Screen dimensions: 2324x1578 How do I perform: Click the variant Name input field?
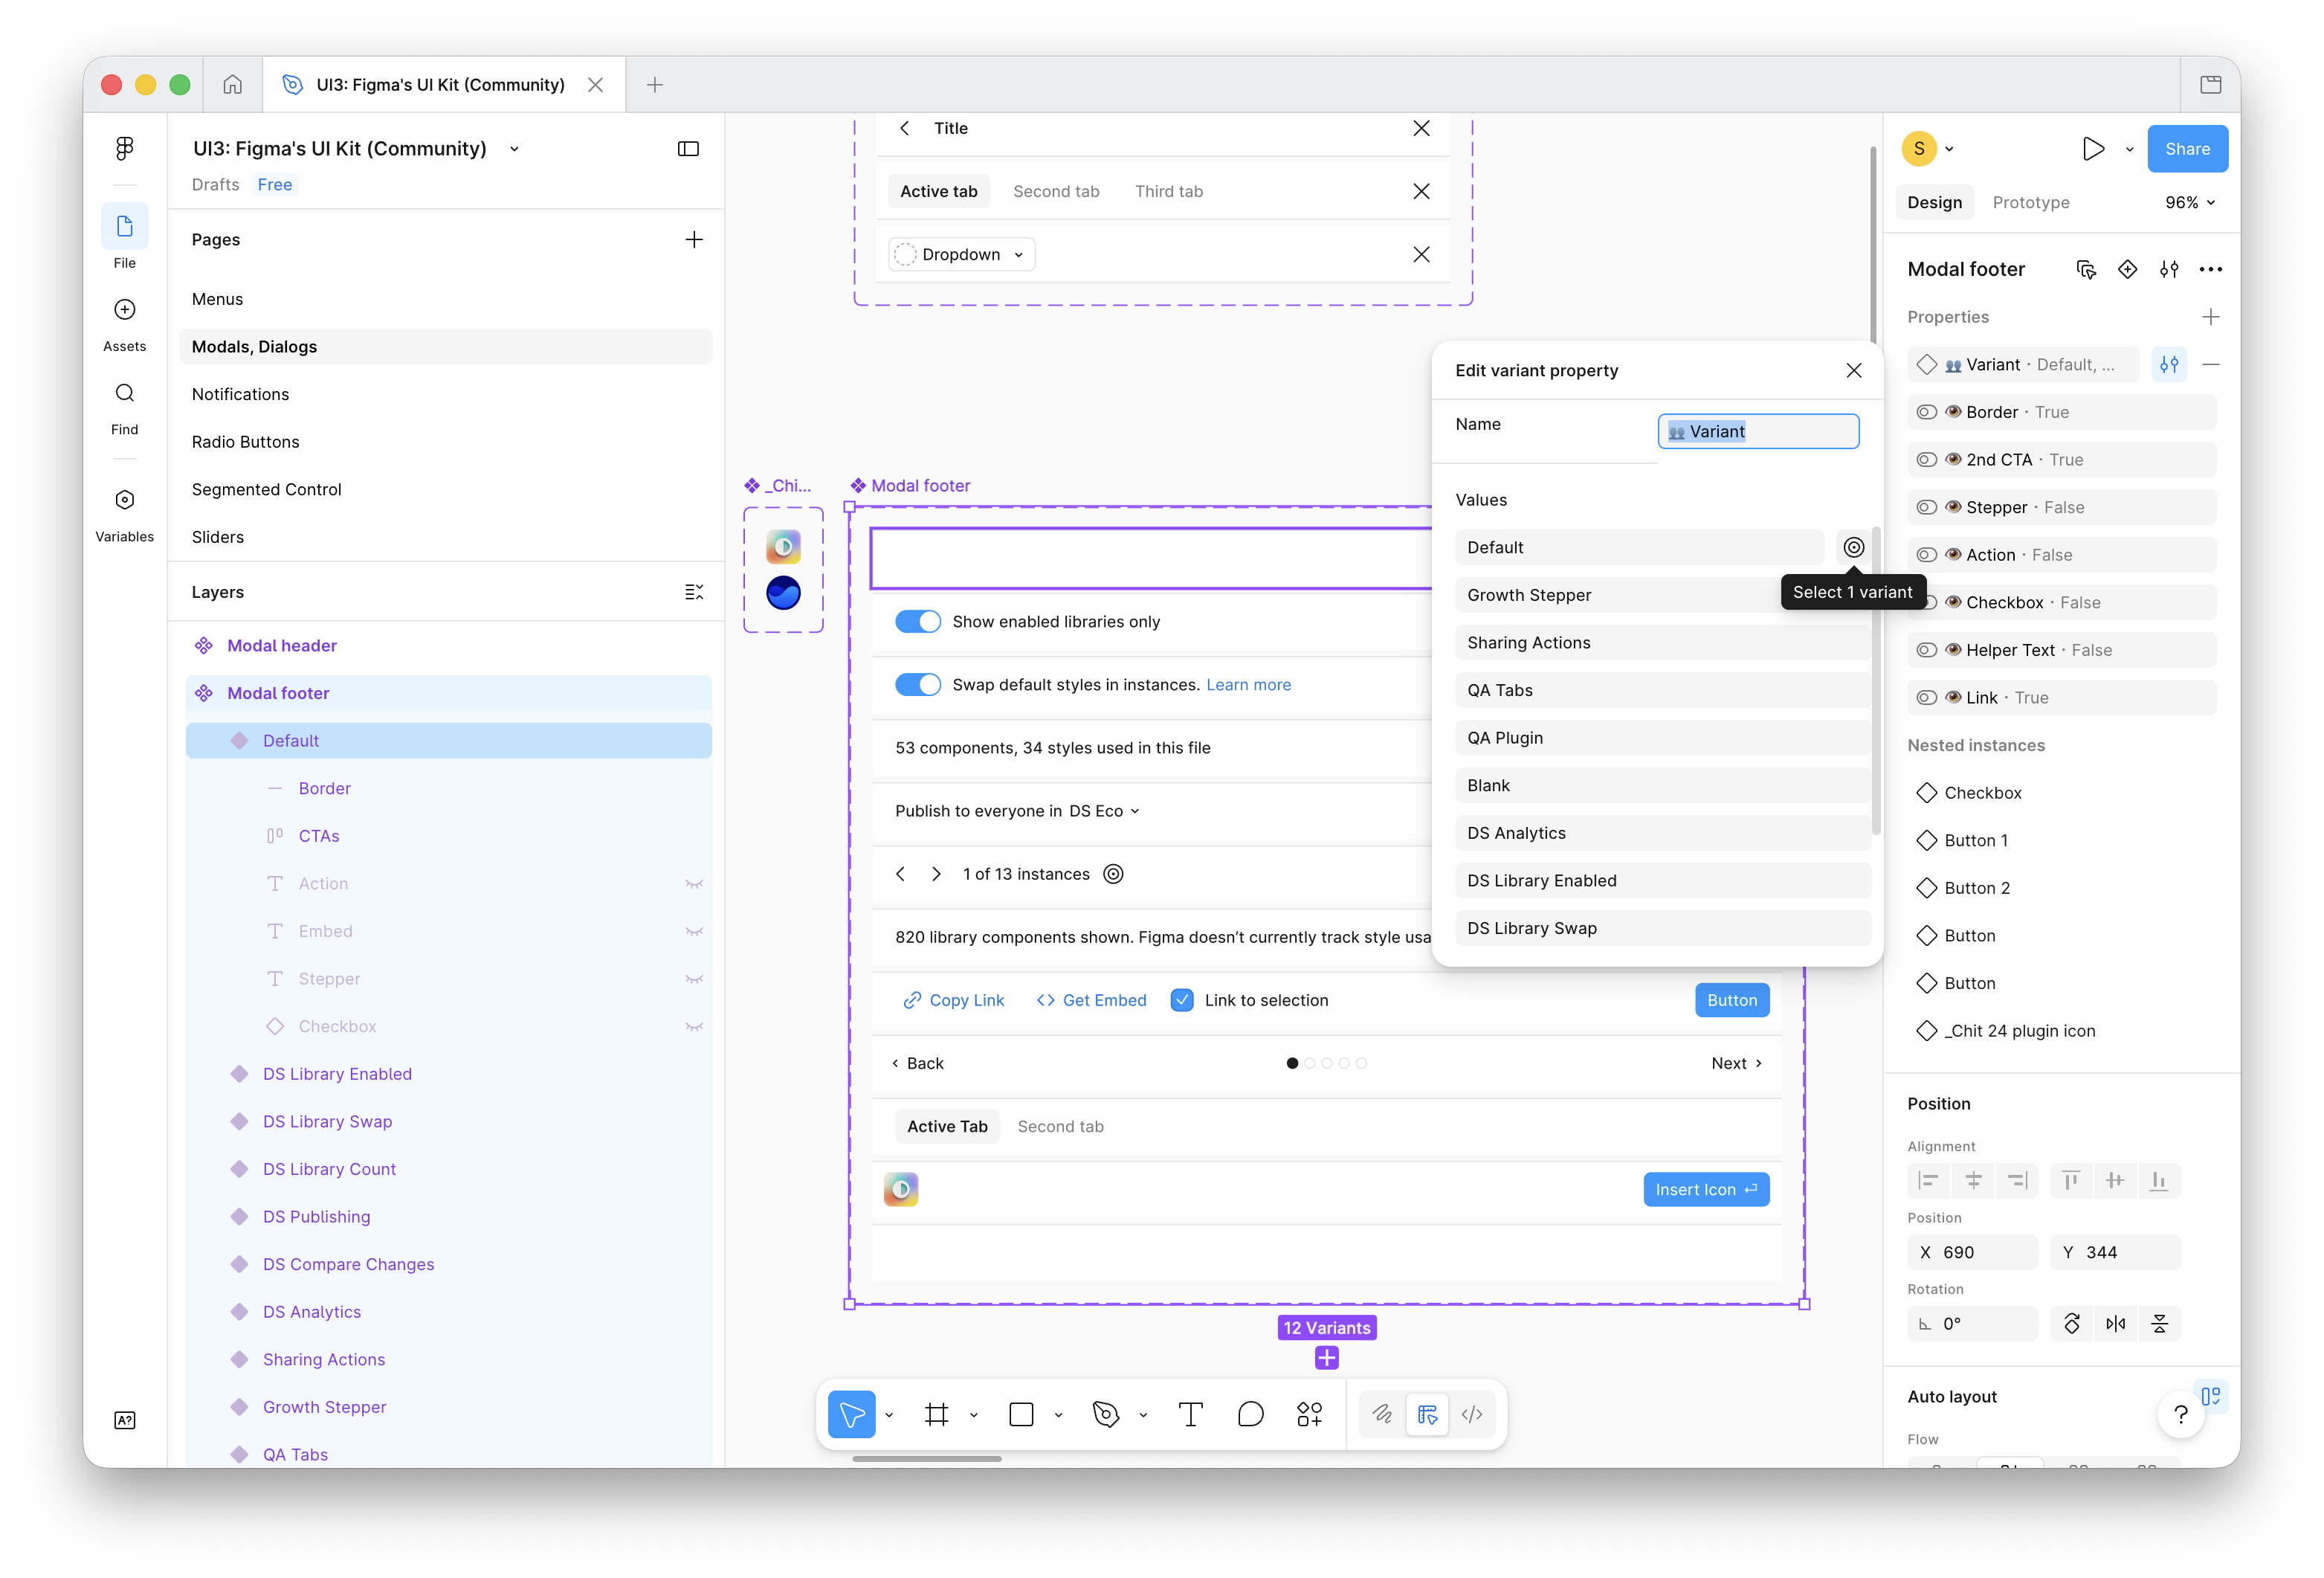[x=1758, y=431]
